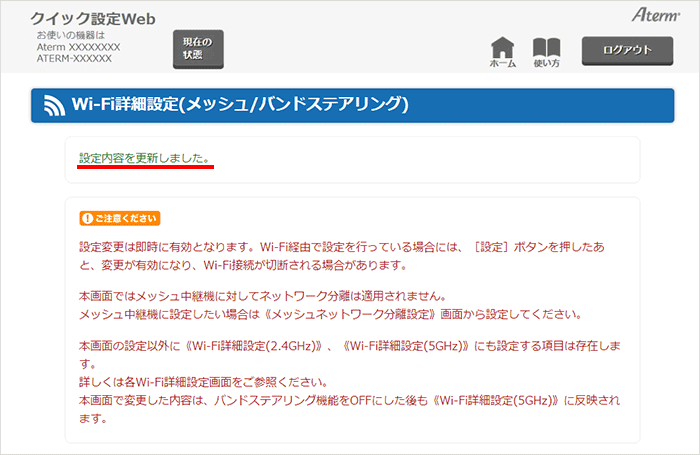700x455 pixels.
Task: Click the Wi-Fi詳細設定(メッシュ/バンドステアリング) heading
Action: pos(240,105)
